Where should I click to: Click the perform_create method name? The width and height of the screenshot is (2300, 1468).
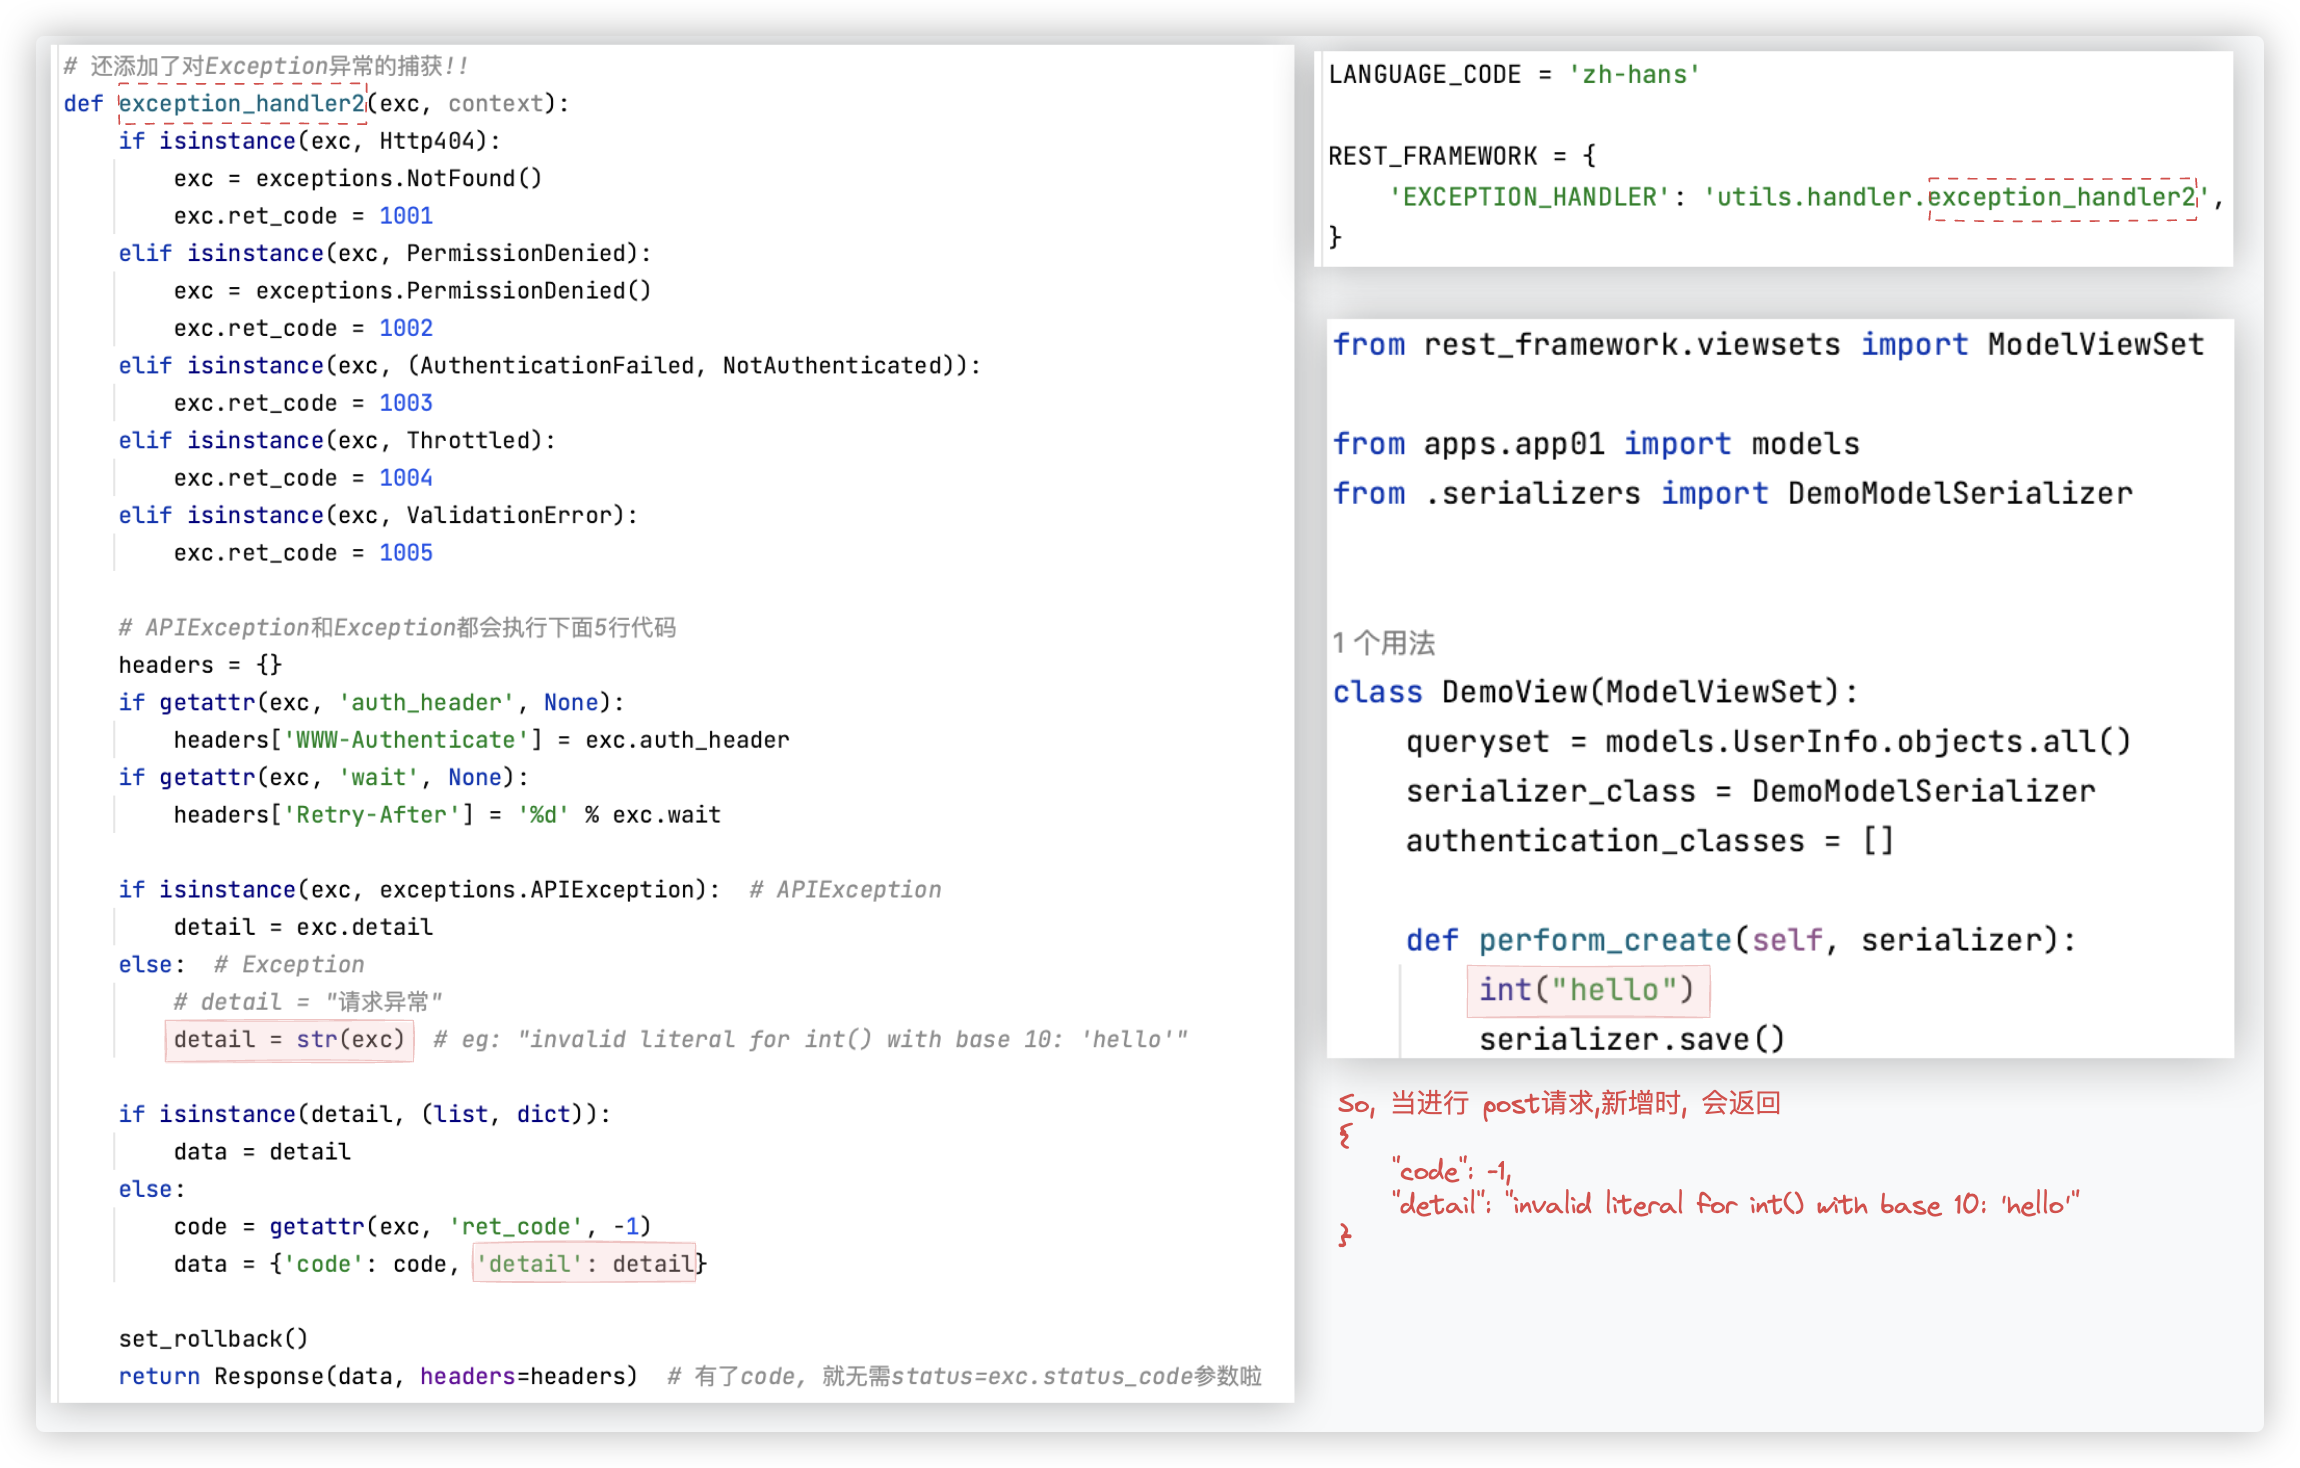click(x=1604, y=940)
